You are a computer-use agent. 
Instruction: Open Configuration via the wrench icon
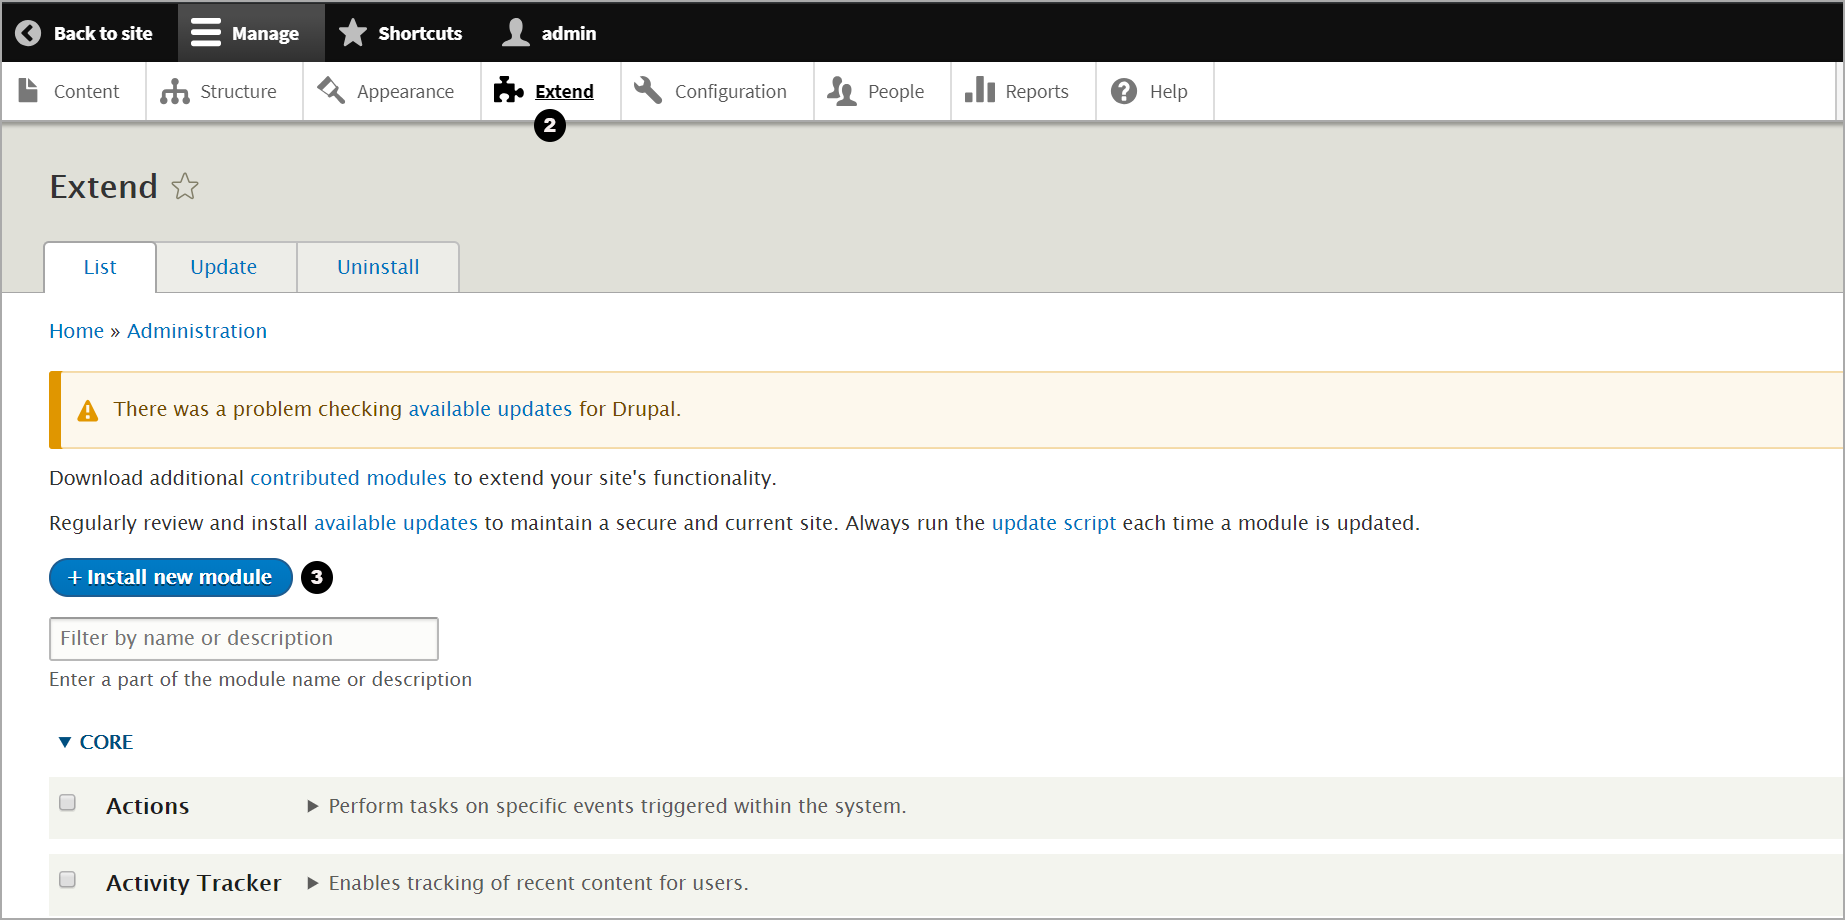coord(648,90)
